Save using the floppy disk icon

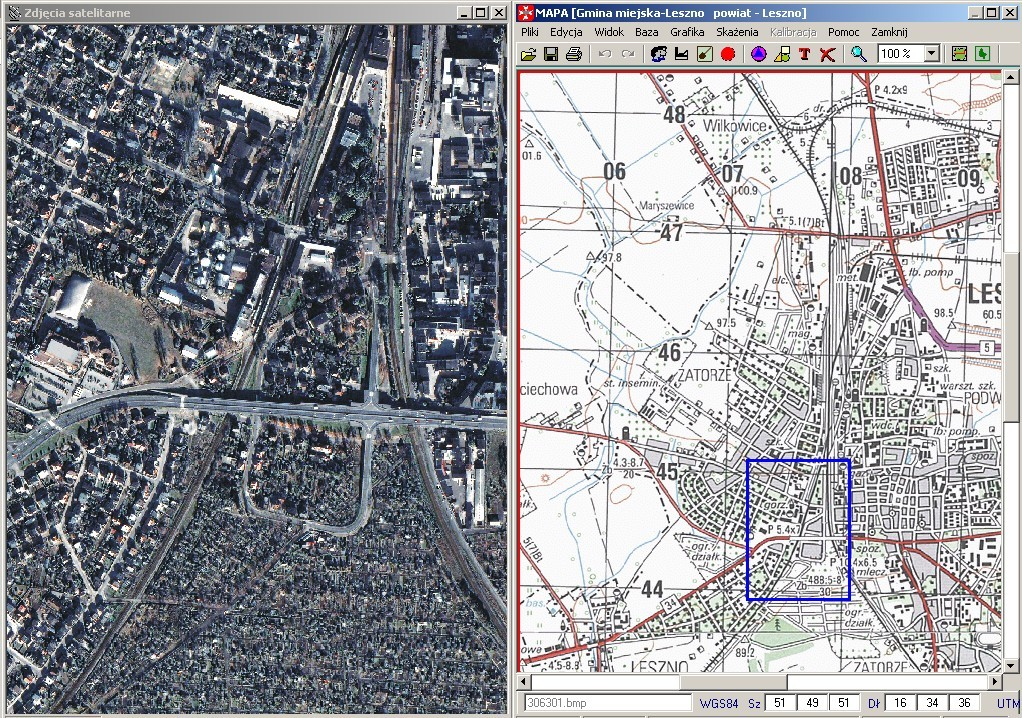[x=551, y=54]
